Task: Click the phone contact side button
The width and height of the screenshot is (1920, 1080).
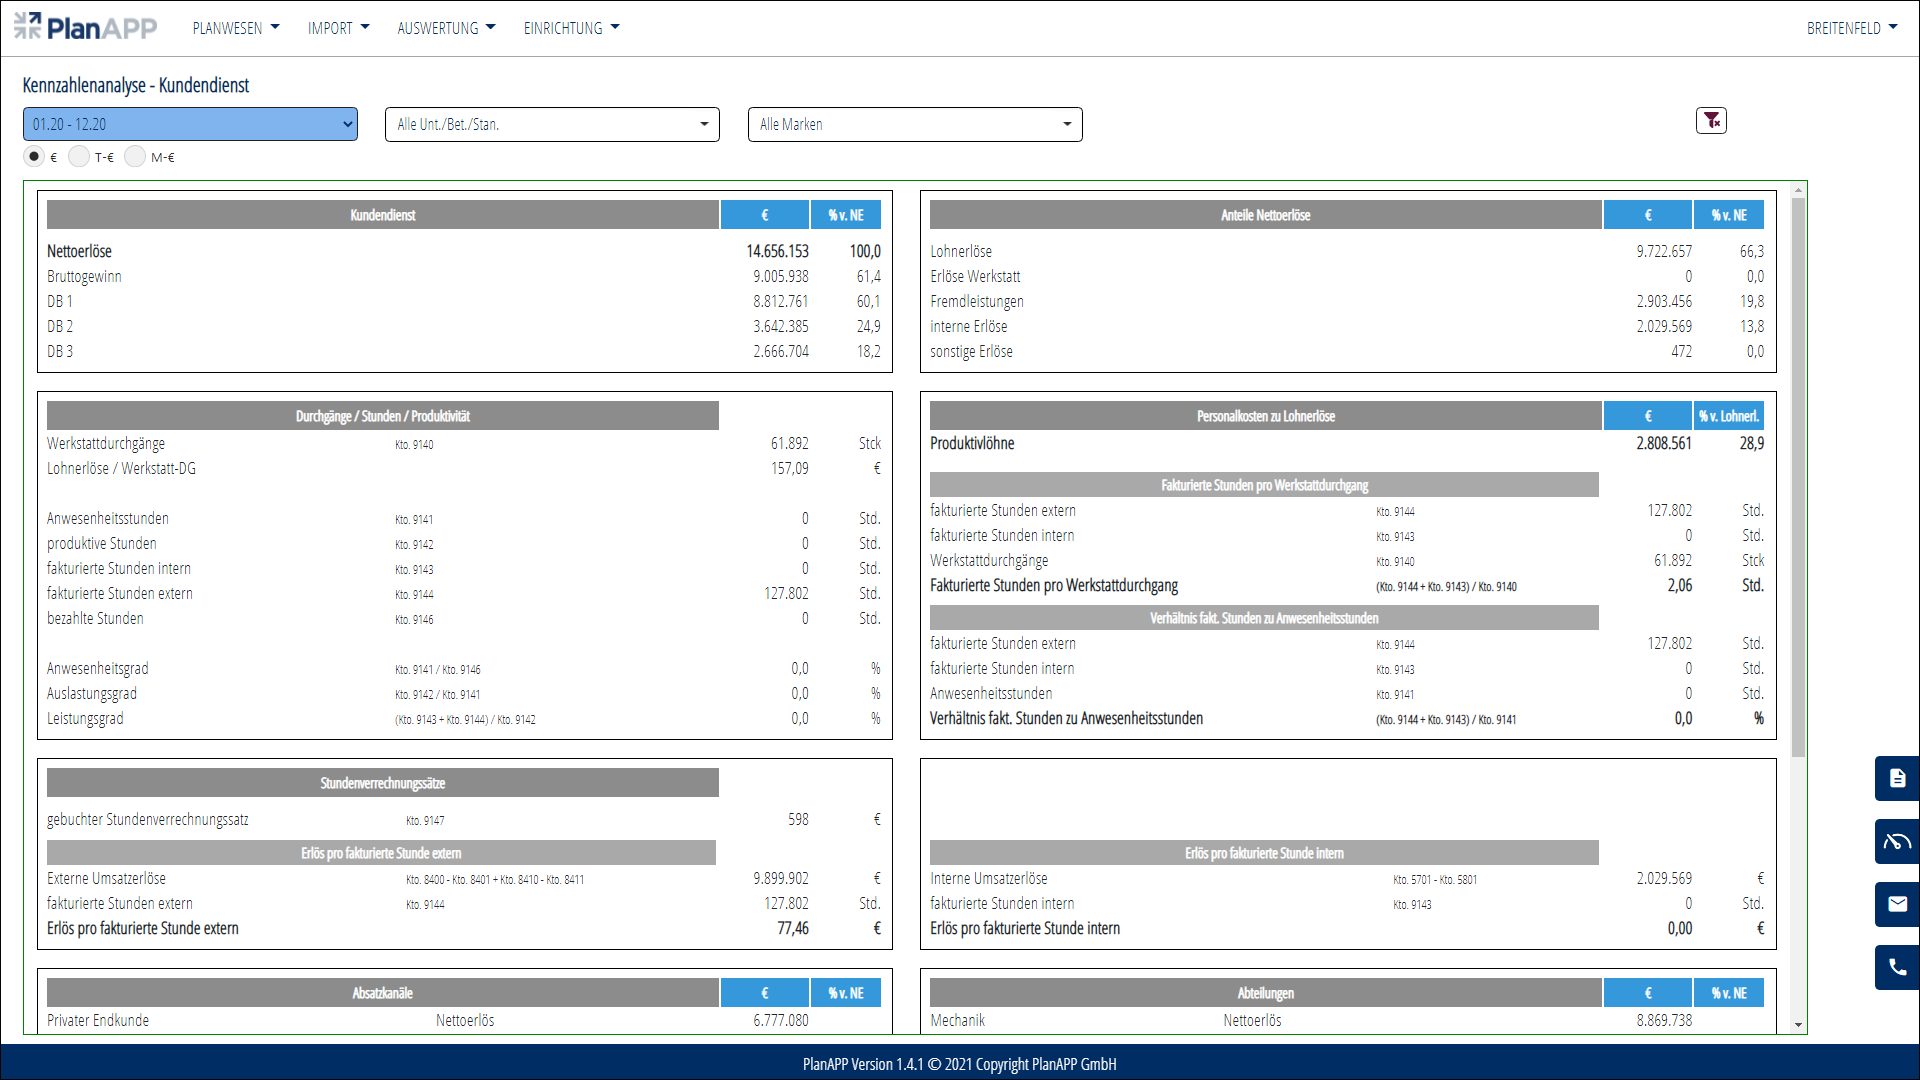Action: tap(1897, 968)
